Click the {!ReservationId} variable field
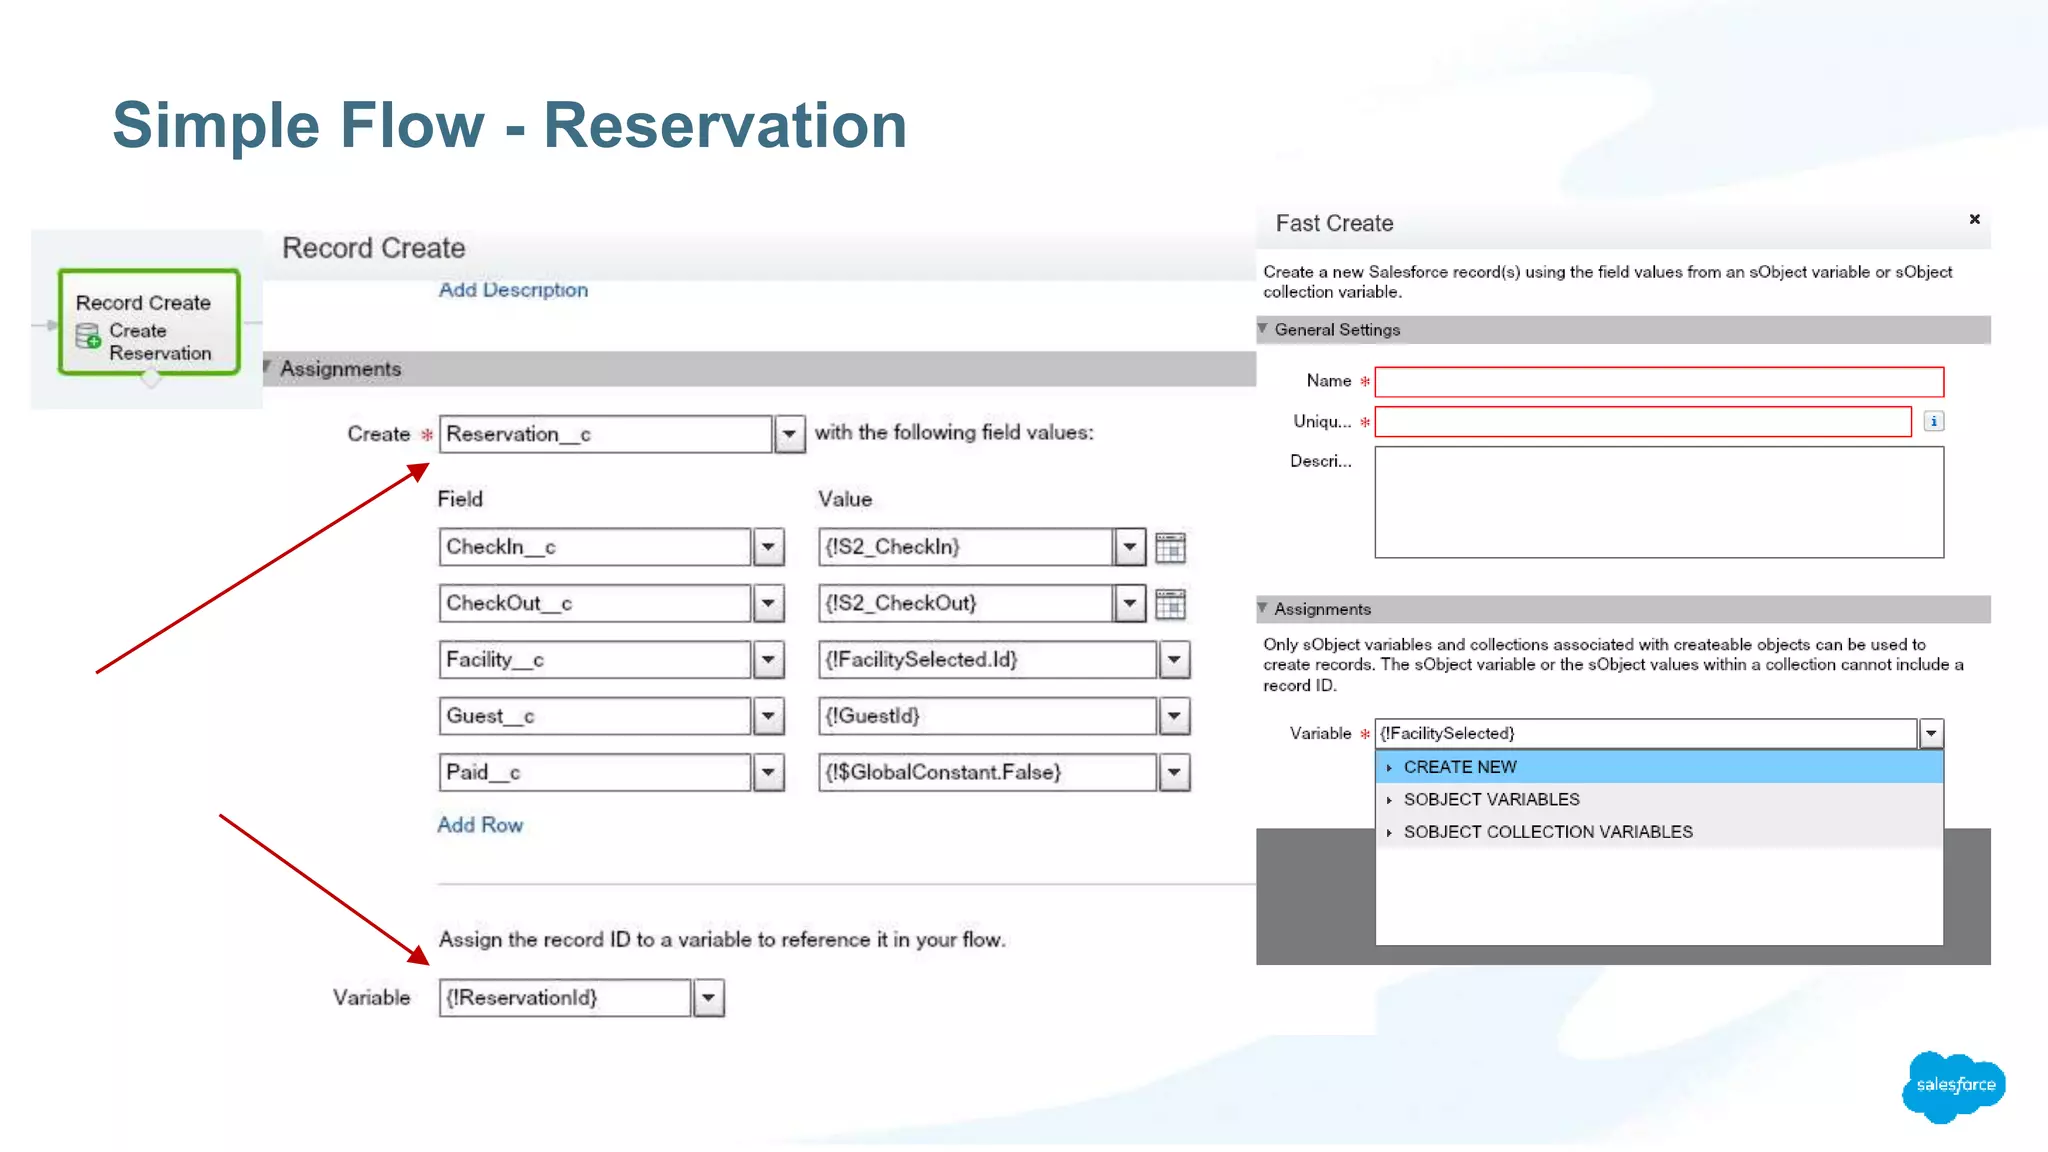The width and height of the screenshot is (2048, 1152). tap(565, 998)
